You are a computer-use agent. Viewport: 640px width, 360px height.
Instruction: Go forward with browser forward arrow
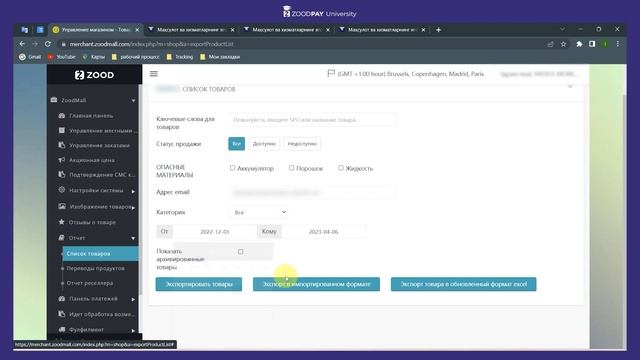coord(35,44)
